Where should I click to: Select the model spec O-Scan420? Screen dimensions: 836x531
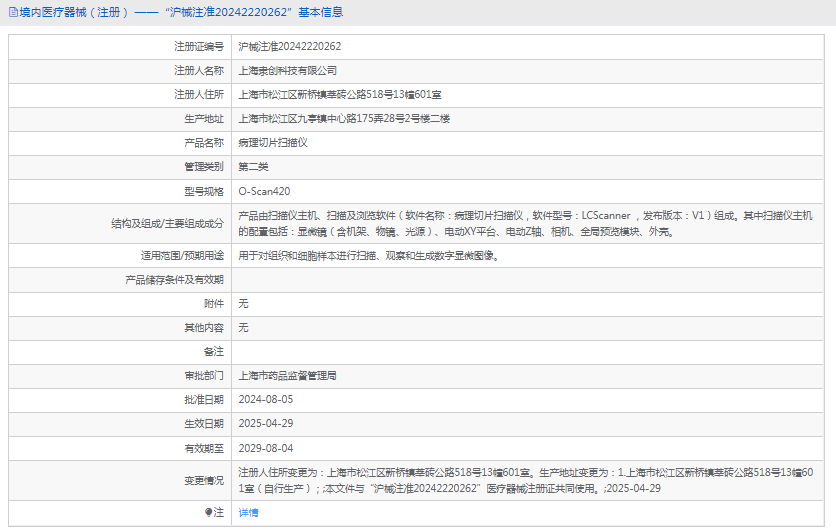tap(264, 191)
